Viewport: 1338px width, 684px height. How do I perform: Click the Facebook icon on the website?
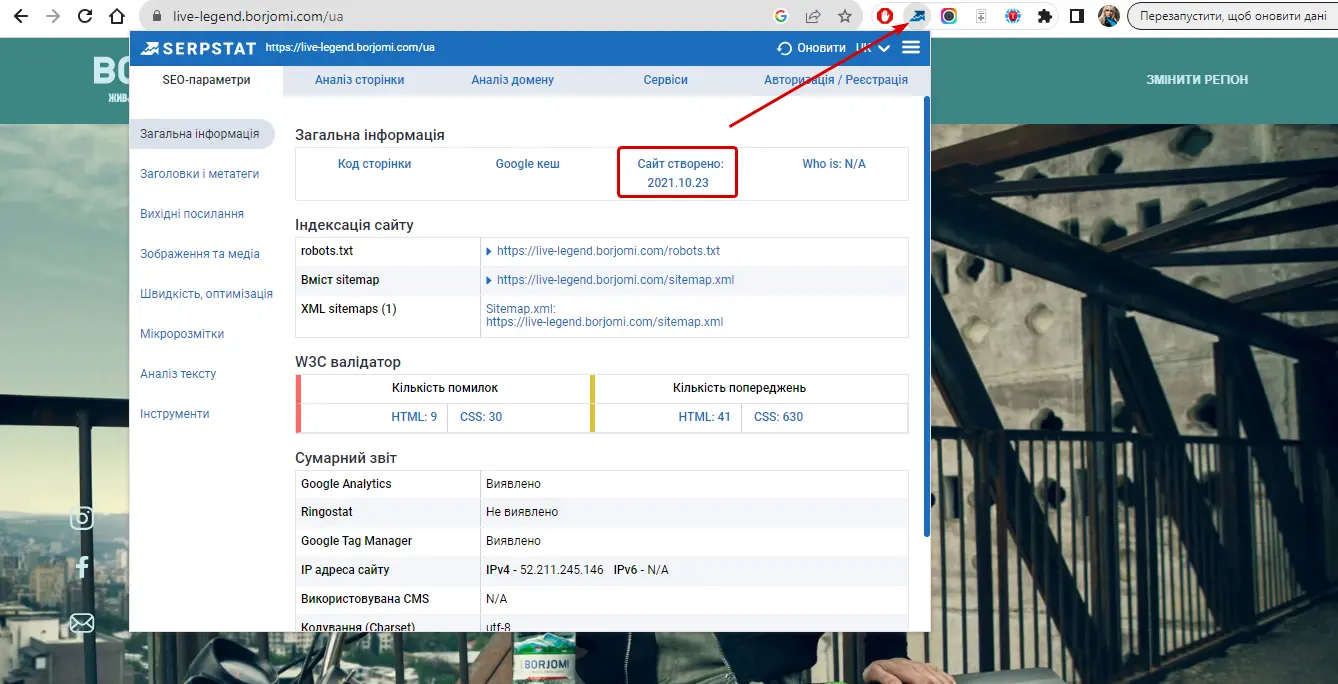point(82,568)
